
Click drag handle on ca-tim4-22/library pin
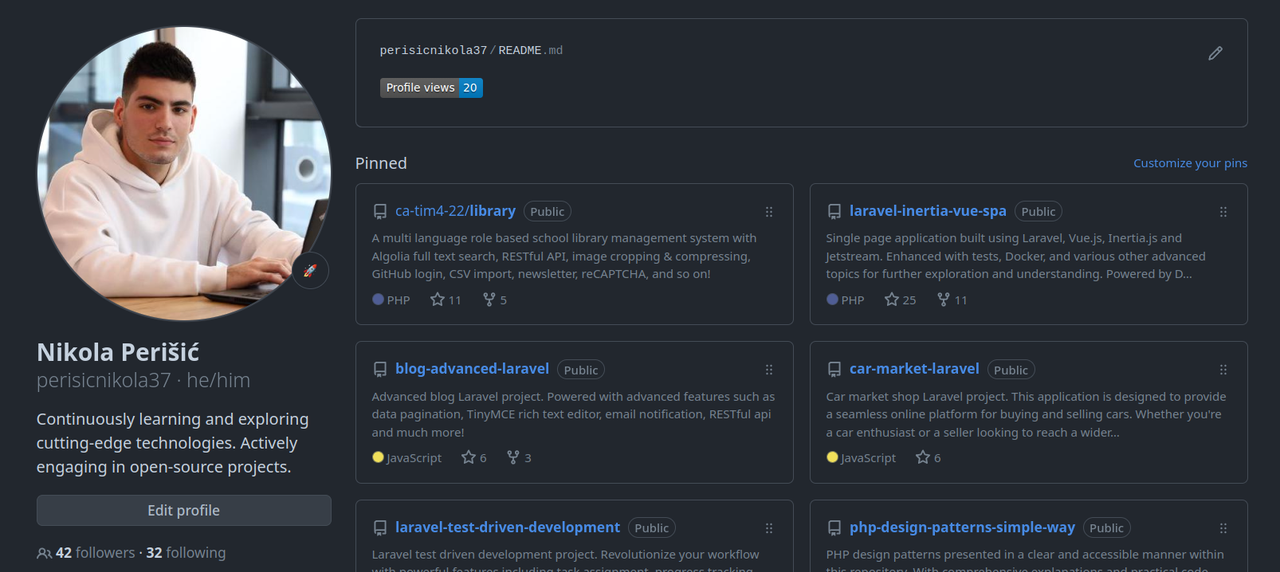(769, 212)
